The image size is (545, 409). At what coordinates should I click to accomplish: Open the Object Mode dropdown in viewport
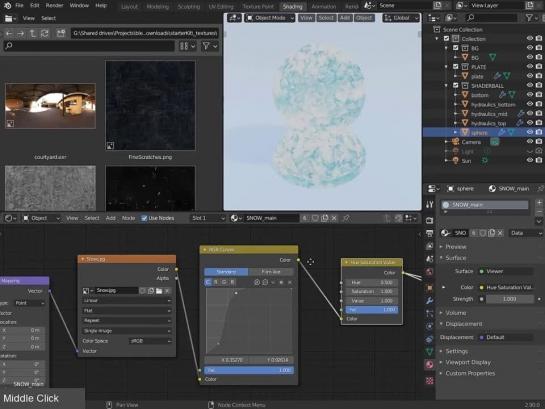coord(270,18)
